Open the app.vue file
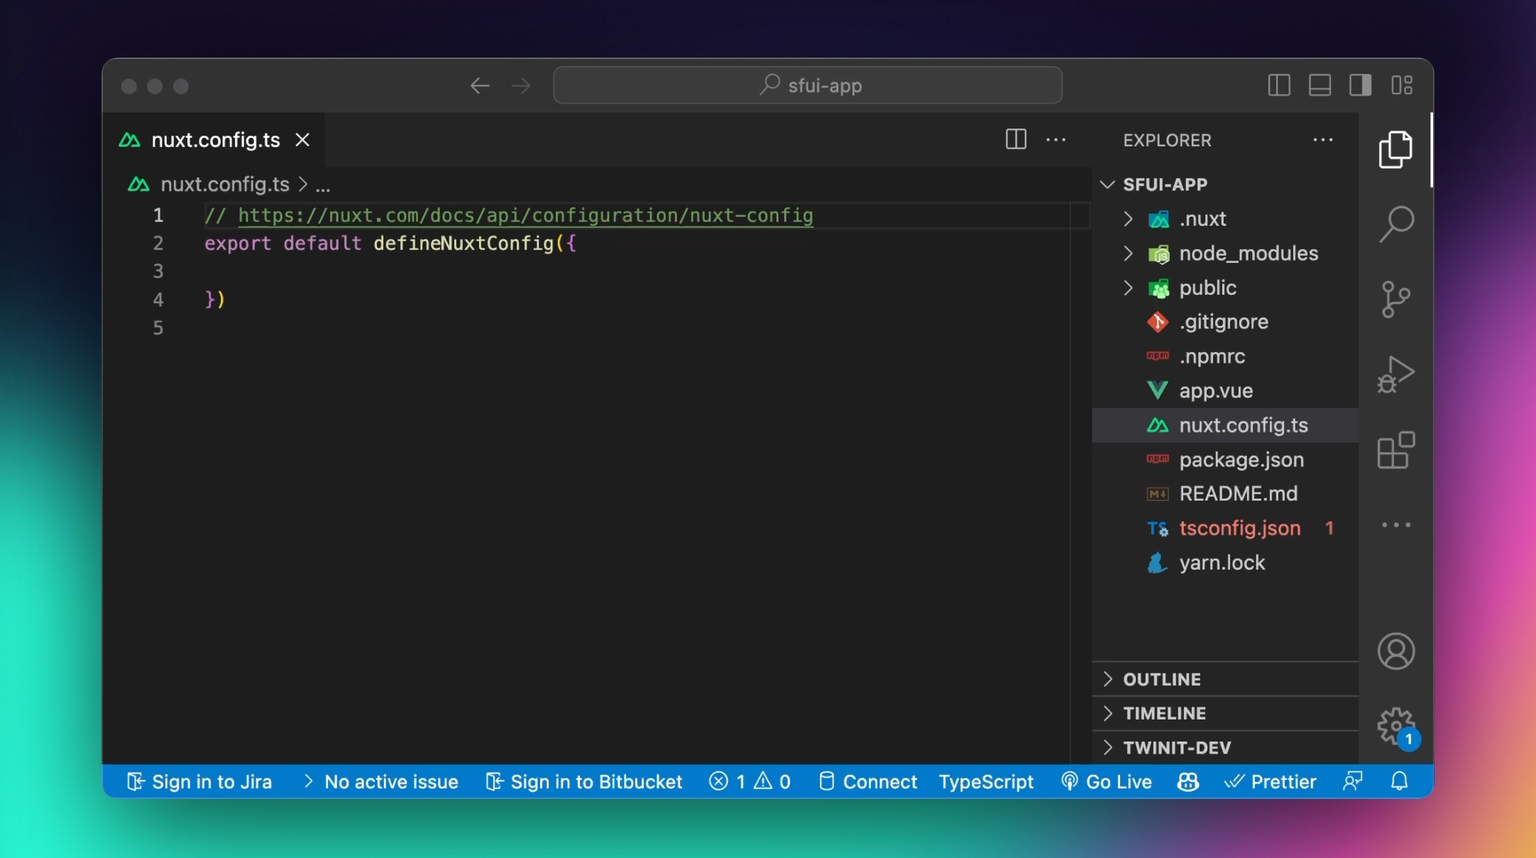 tap(1225, 391)
